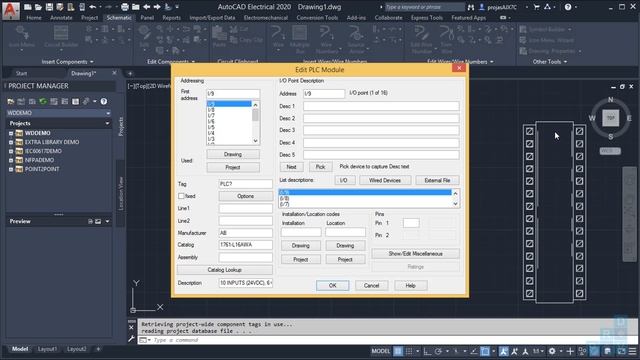Click the Manufacturer field containing AB

(x=245, y=233)
